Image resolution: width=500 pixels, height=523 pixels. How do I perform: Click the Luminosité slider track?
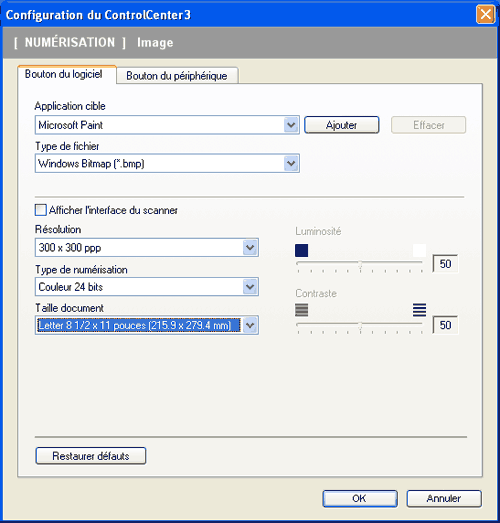[x=360, y=263]
